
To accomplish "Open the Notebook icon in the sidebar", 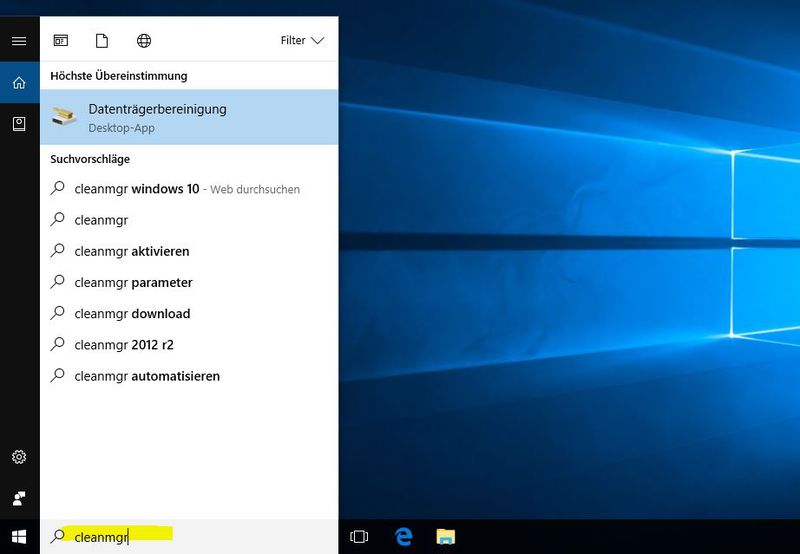I will 19,123.
